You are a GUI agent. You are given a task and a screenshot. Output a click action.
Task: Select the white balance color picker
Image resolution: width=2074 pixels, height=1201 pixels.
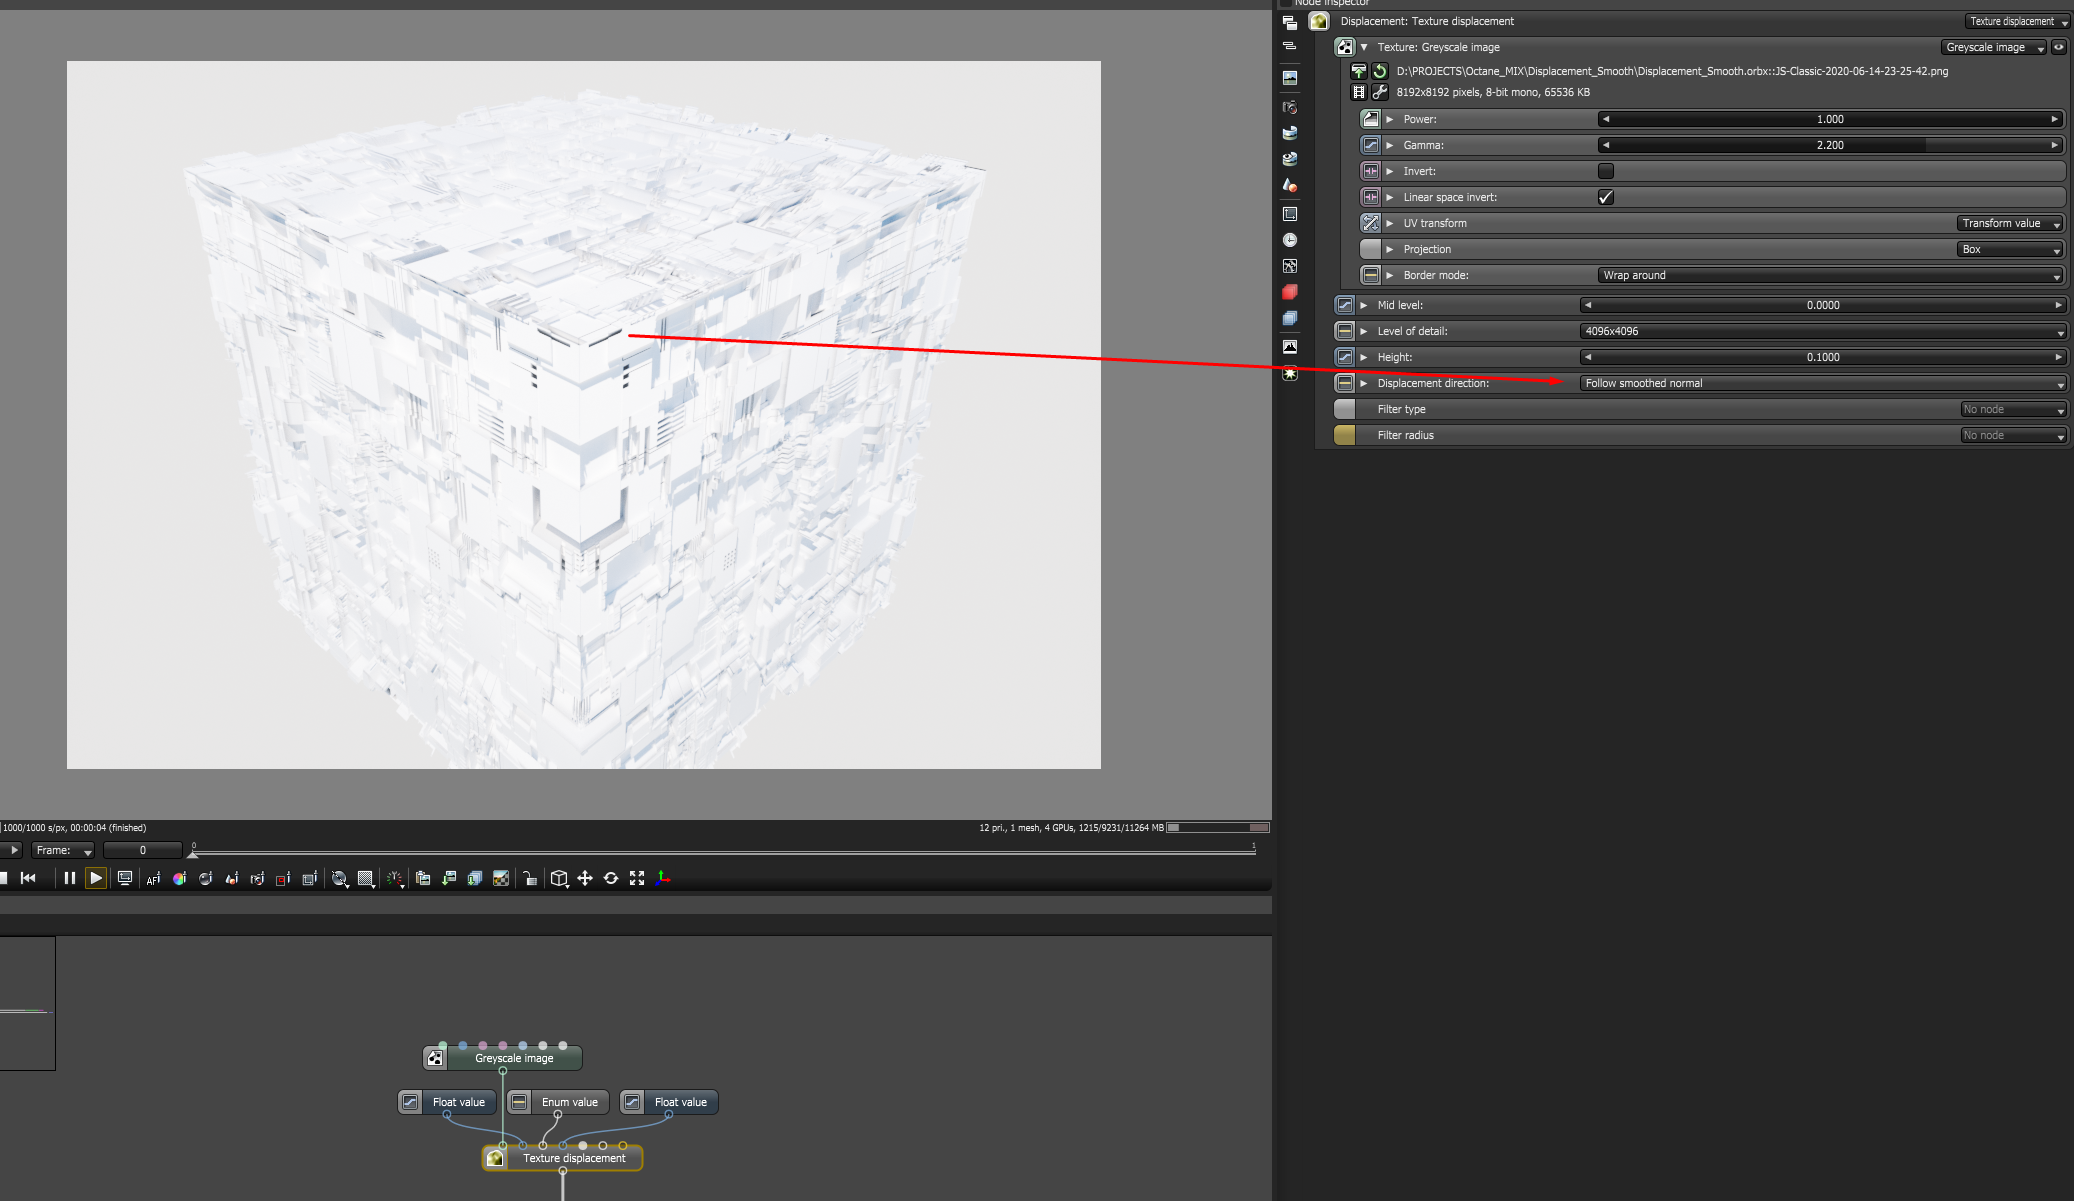tap(179, 878)
